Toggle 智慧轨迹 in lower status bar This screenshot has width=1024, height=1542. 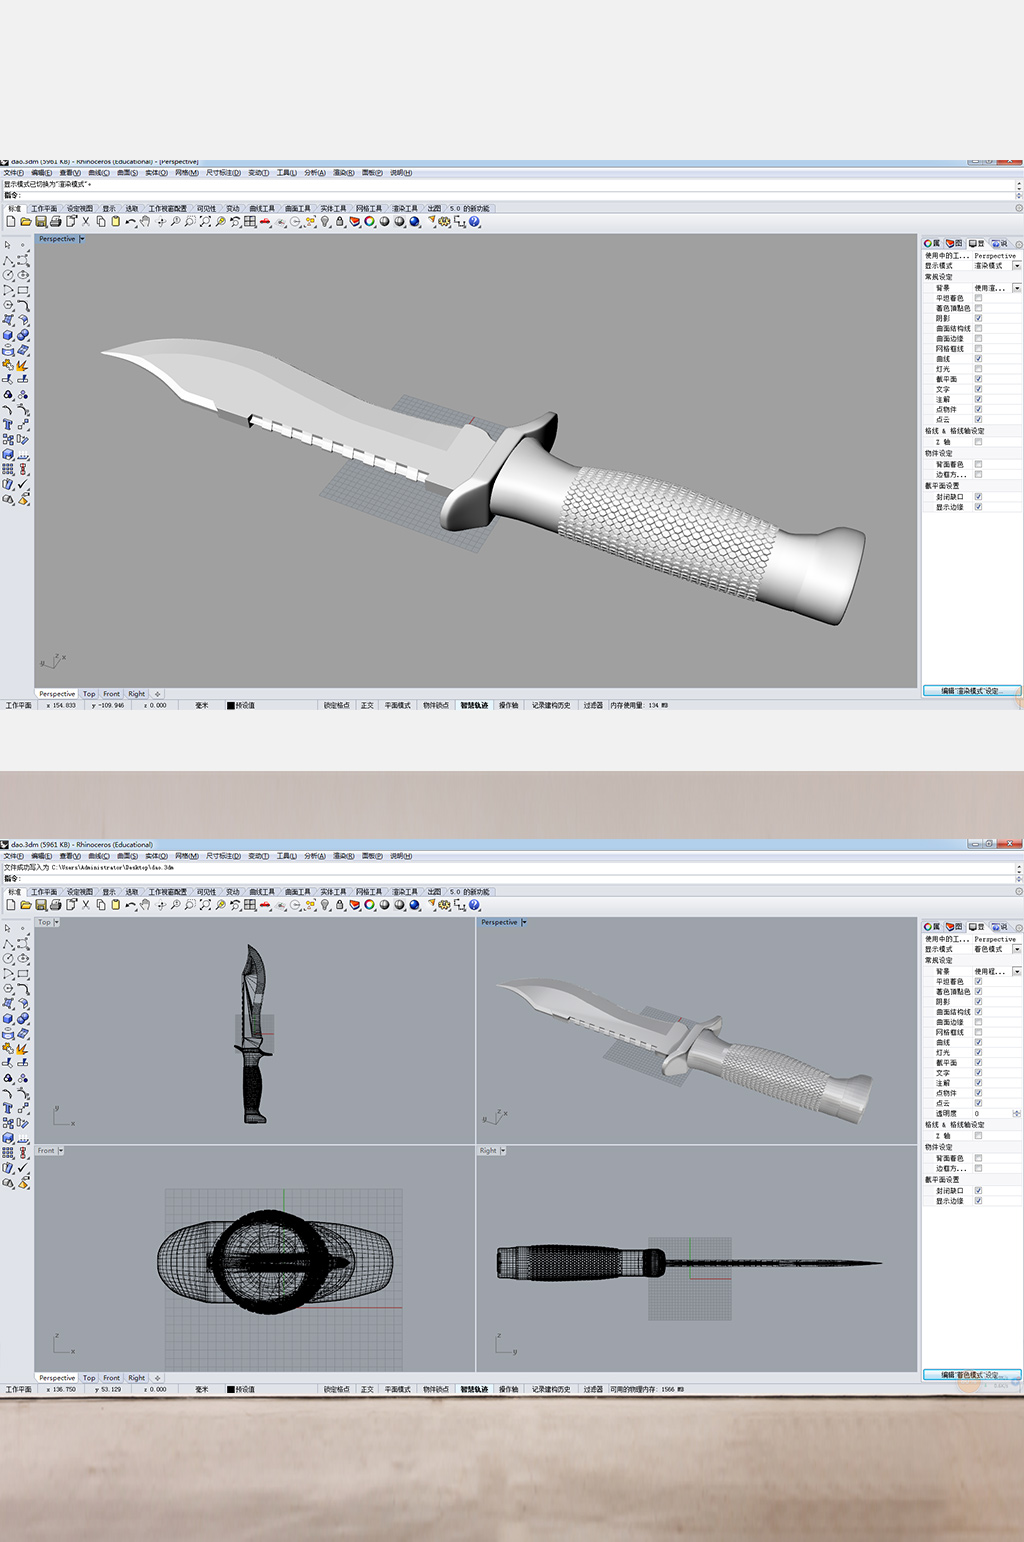point(474,1389)
